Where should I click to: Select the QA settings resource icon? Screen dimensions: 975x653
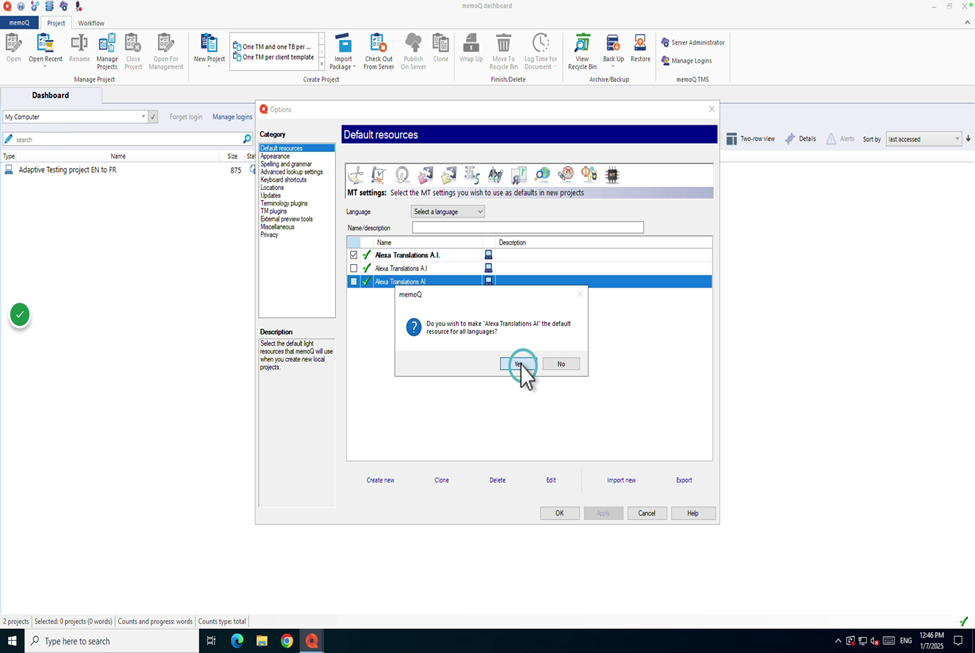pos(379,175)
